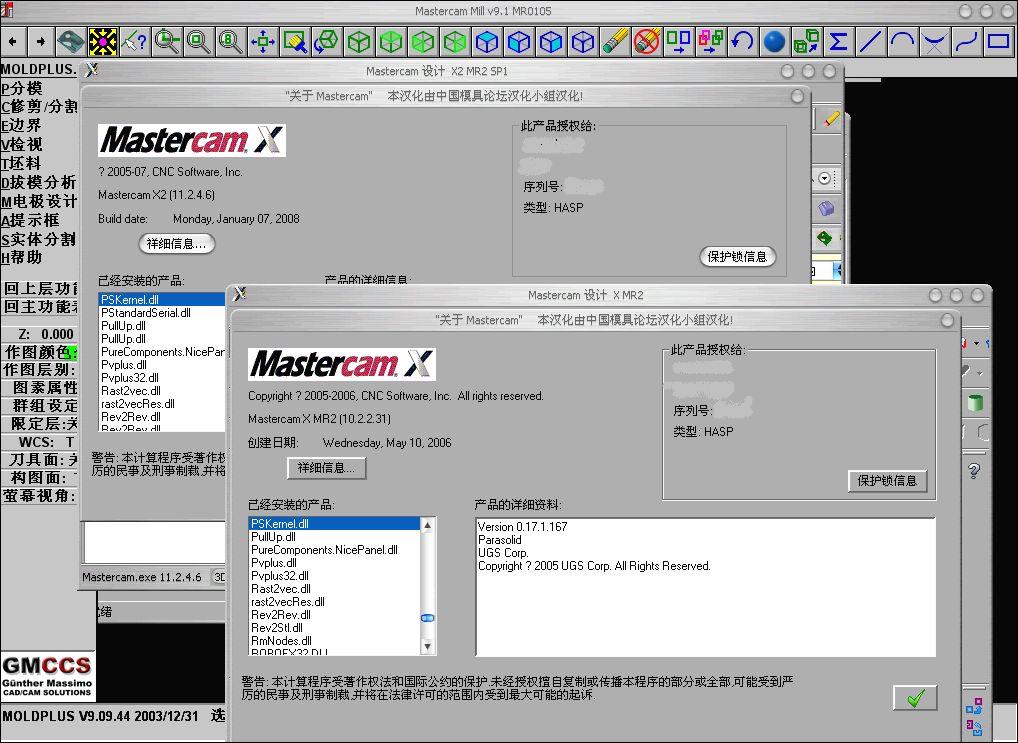Screen dimensions: 1018x743
Task: Select RmNodes.dll in X MR2 product list
Action: (334, 641)
